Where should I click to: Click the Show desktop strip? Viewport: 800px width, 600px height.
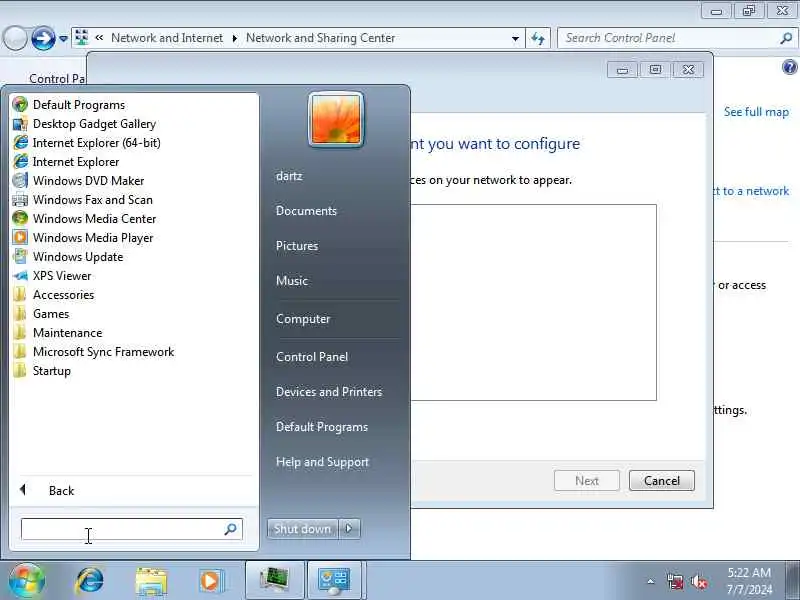793,581
